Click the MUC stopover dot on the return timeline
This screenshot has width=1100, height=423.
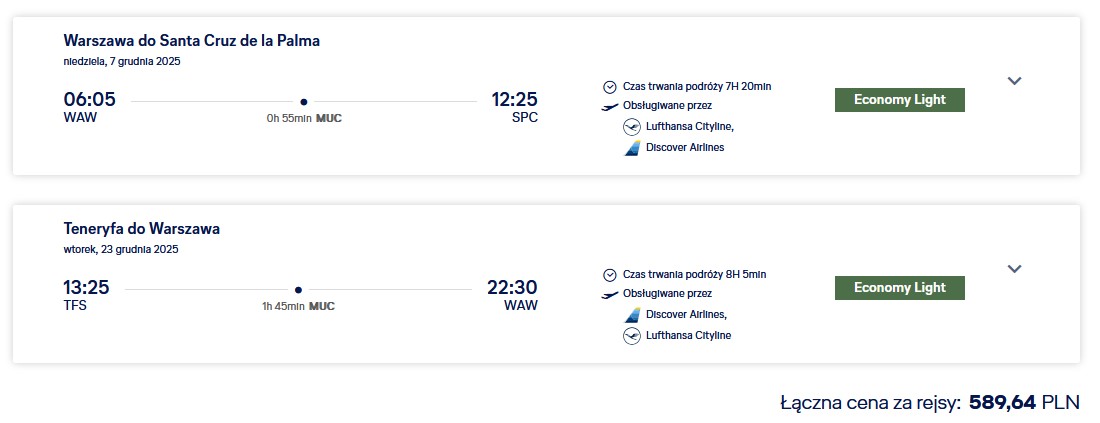[x=298, y=290]
